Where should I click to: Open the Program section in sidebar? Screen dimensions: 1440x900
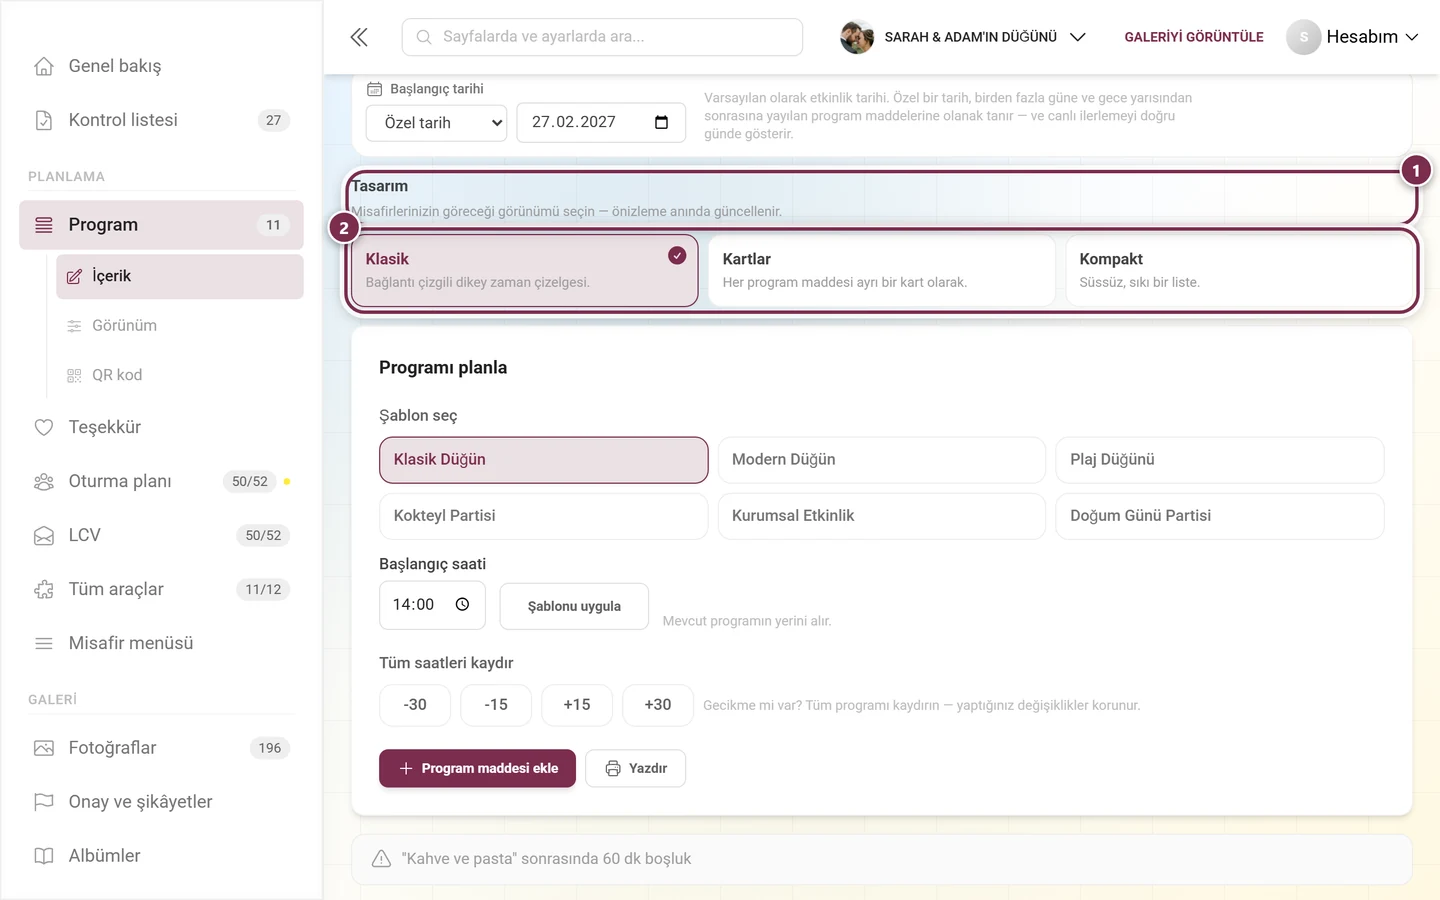click(x=161, y=225)
